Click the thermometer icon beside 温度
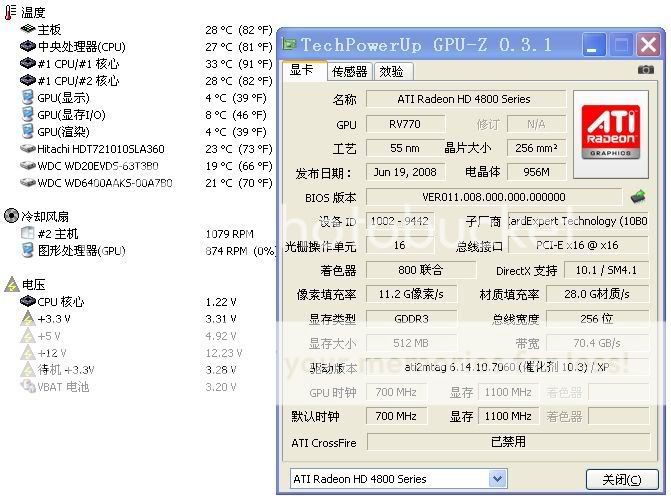Image resolution: width=671 pixels, height=500 pixels. click(x=10, y=12)
